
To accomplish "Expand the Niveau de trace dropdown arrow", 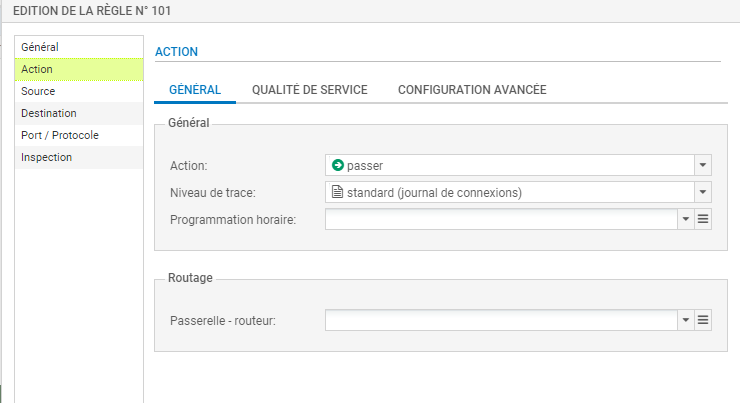I will tap(703, 192).
